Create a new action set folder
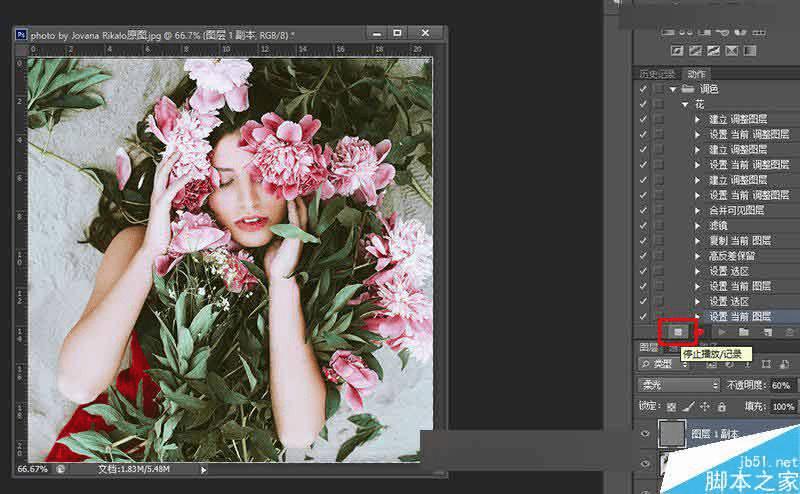This screenshot has height=494, width=800. (x=743, y=331)
